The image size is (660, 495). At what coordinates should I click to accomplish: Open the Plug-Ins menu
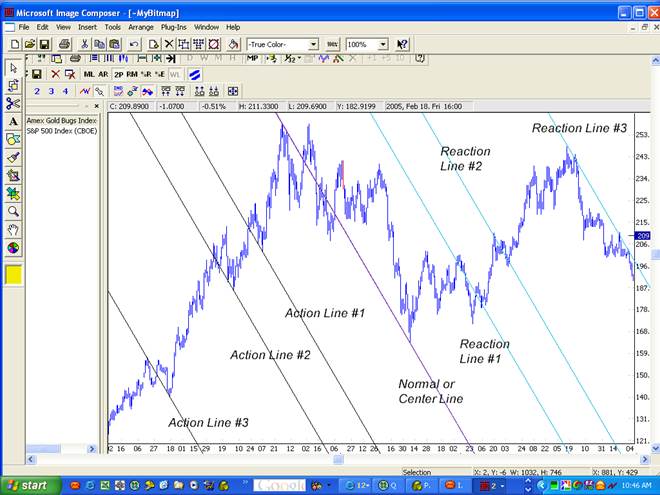tap(174, 27)
